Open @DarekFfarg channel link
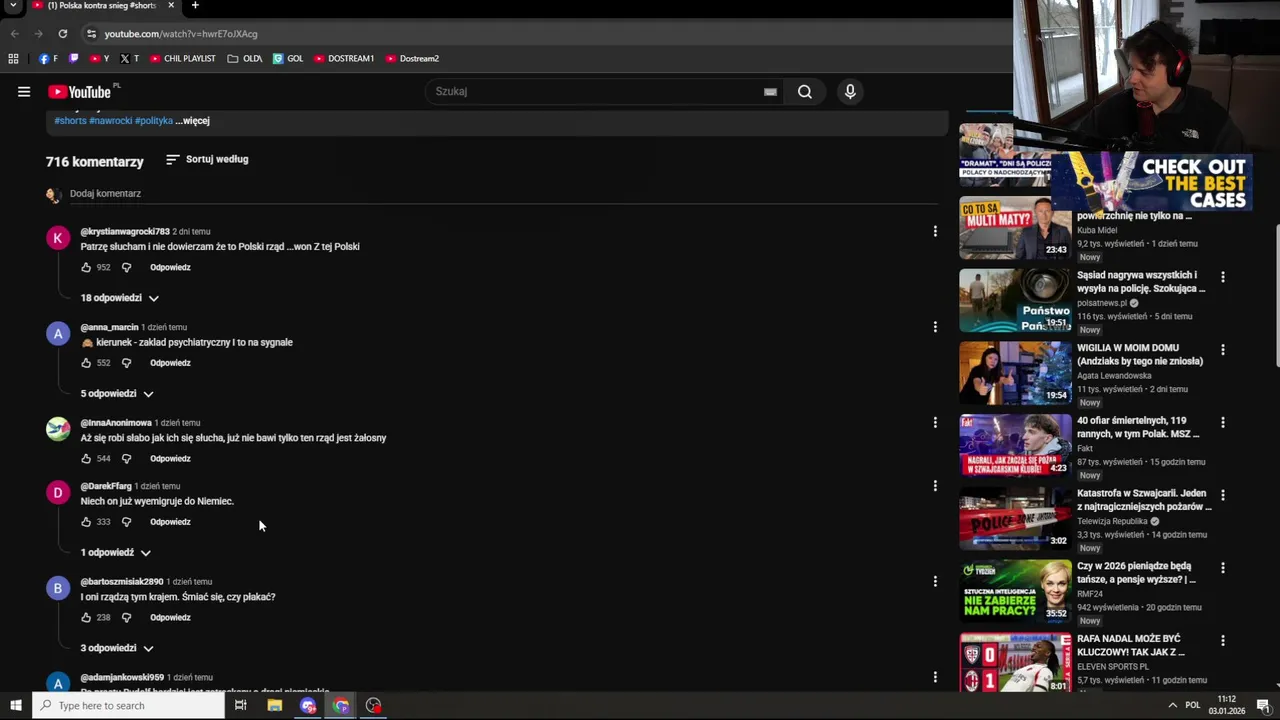 click(x=106, y=486)
